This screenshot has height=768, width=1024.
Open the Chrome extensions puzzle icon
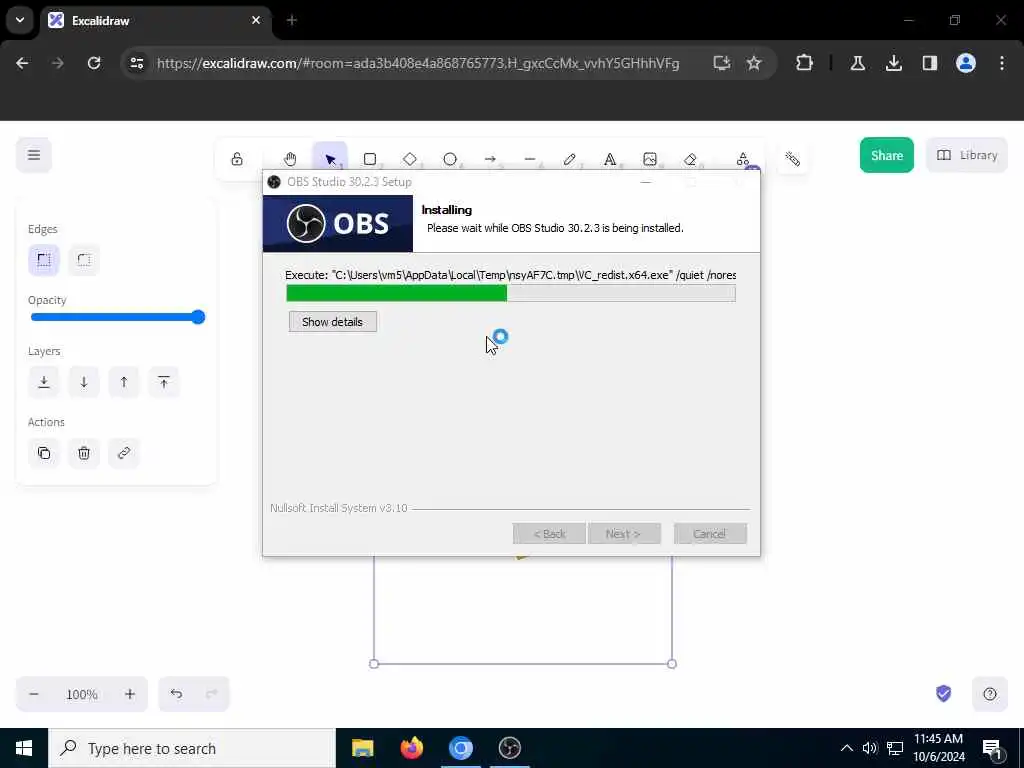click(x=805, y=63)
